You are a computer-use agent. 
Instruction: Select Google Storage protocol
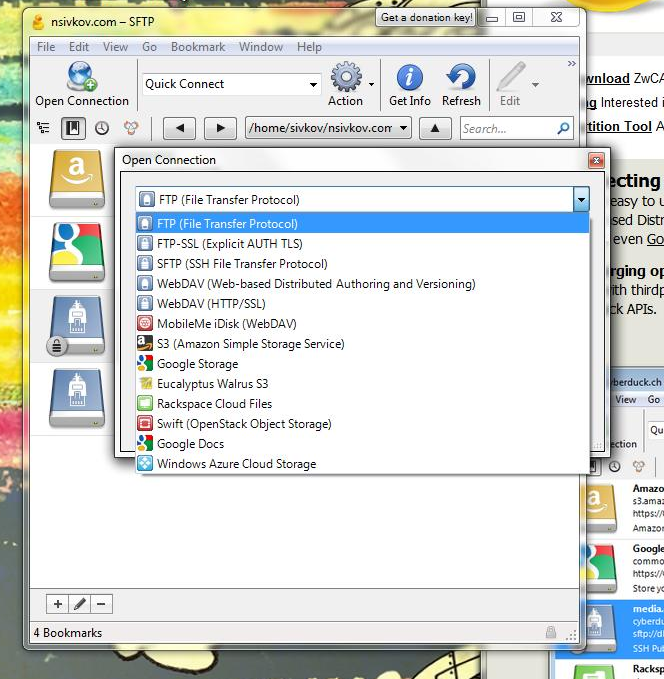tap(363, 363)
